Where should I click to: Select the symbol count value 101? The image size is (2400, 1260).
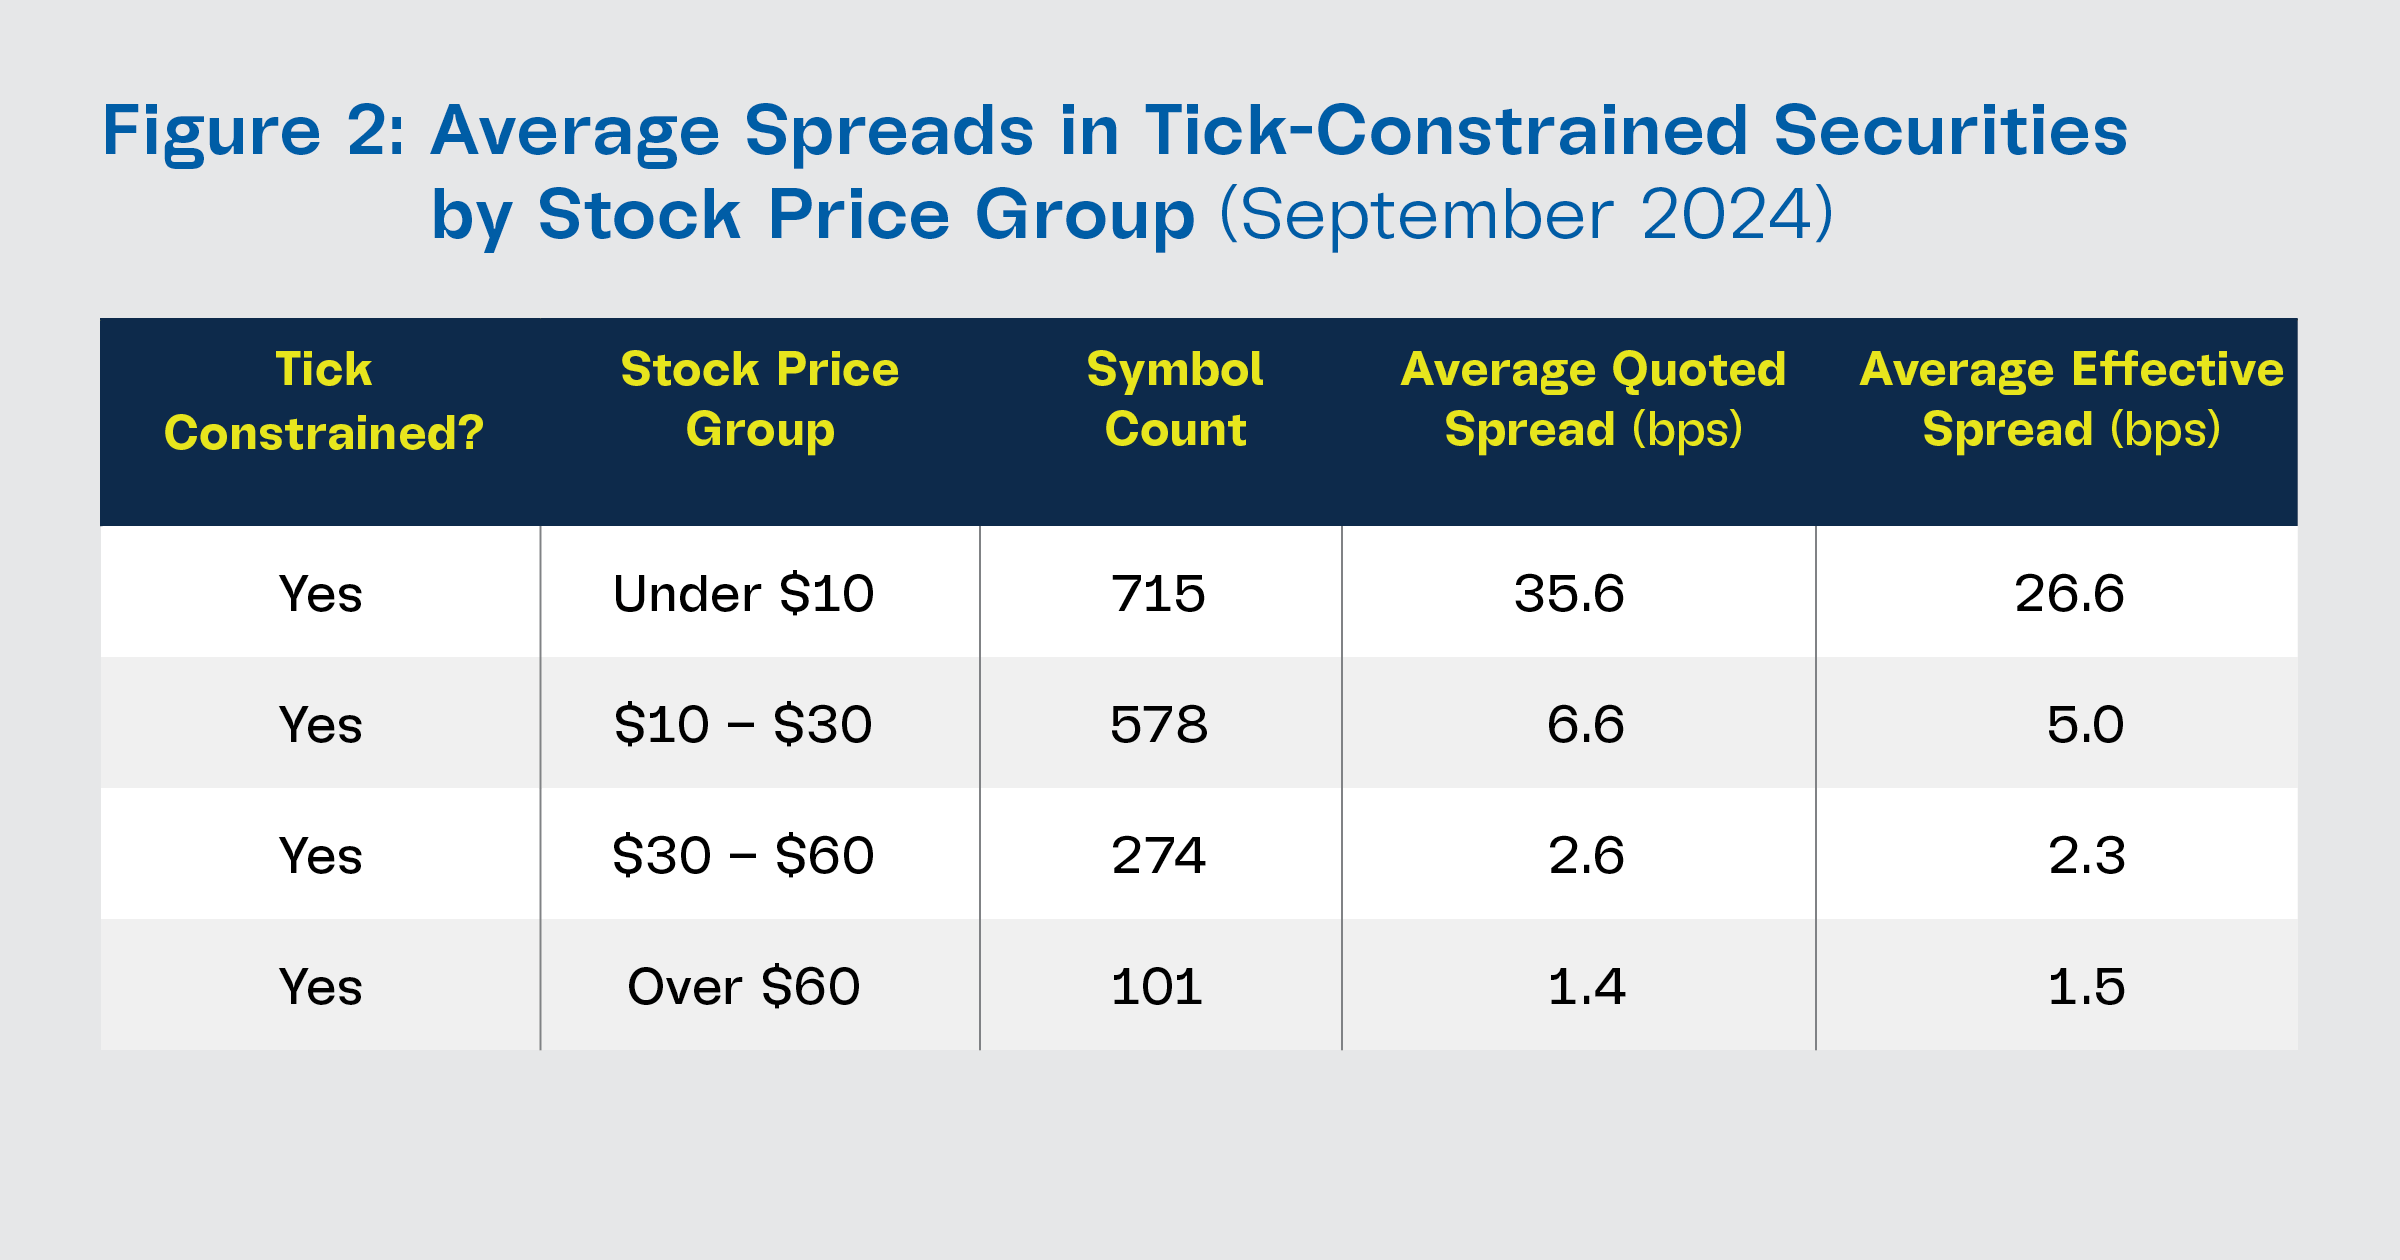point(1156,987)
